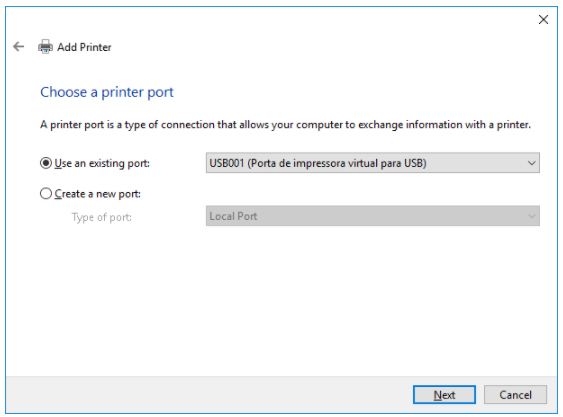Open the USB001 existing port combo box
Image resolution: width=563 pixels, height=417 pixels.
click(372, 163)
